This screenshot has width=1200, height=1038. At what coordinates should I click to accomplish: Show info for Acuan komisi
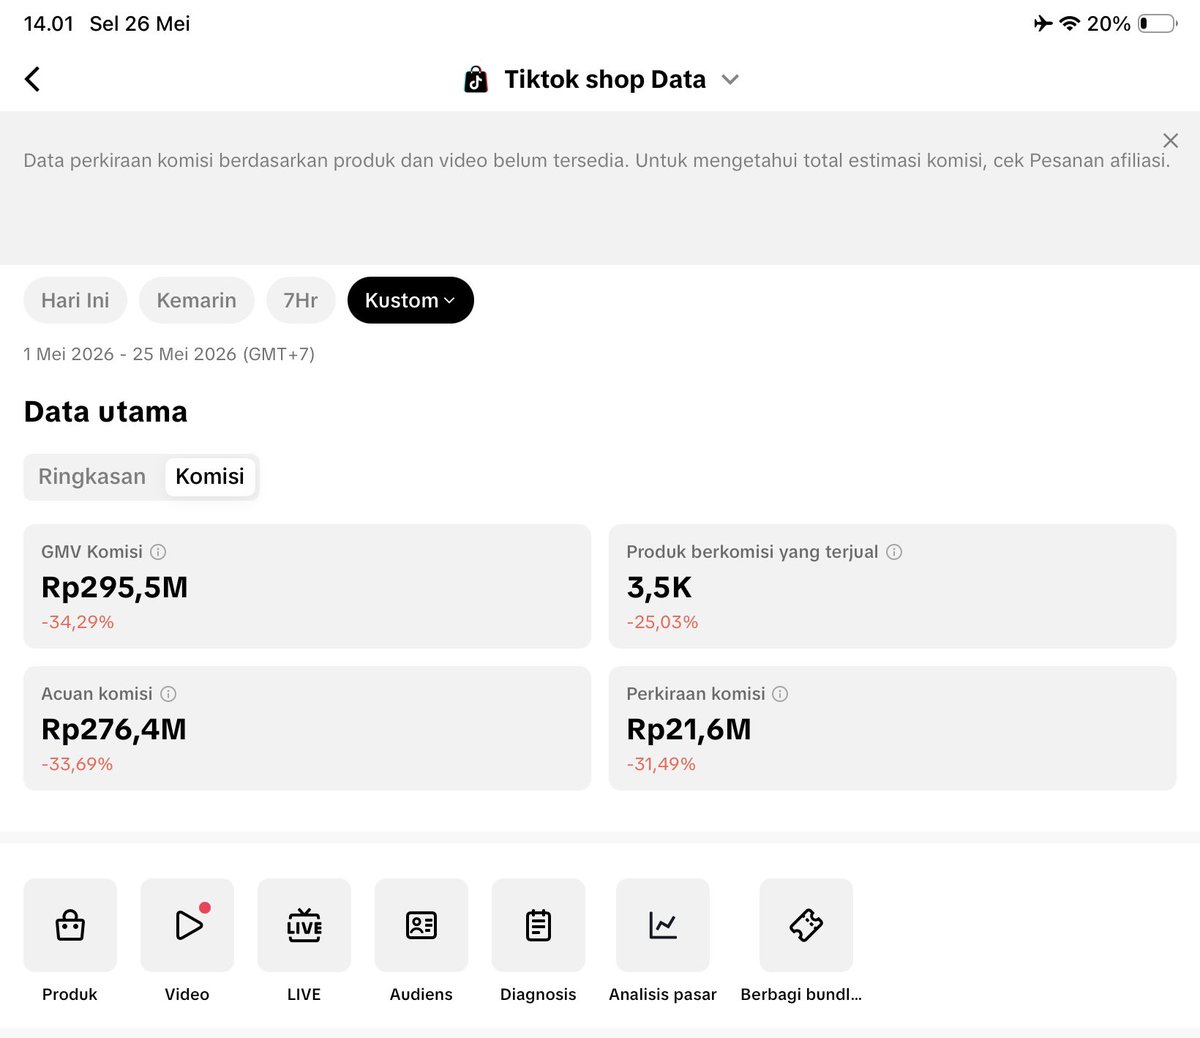point(168,694)
